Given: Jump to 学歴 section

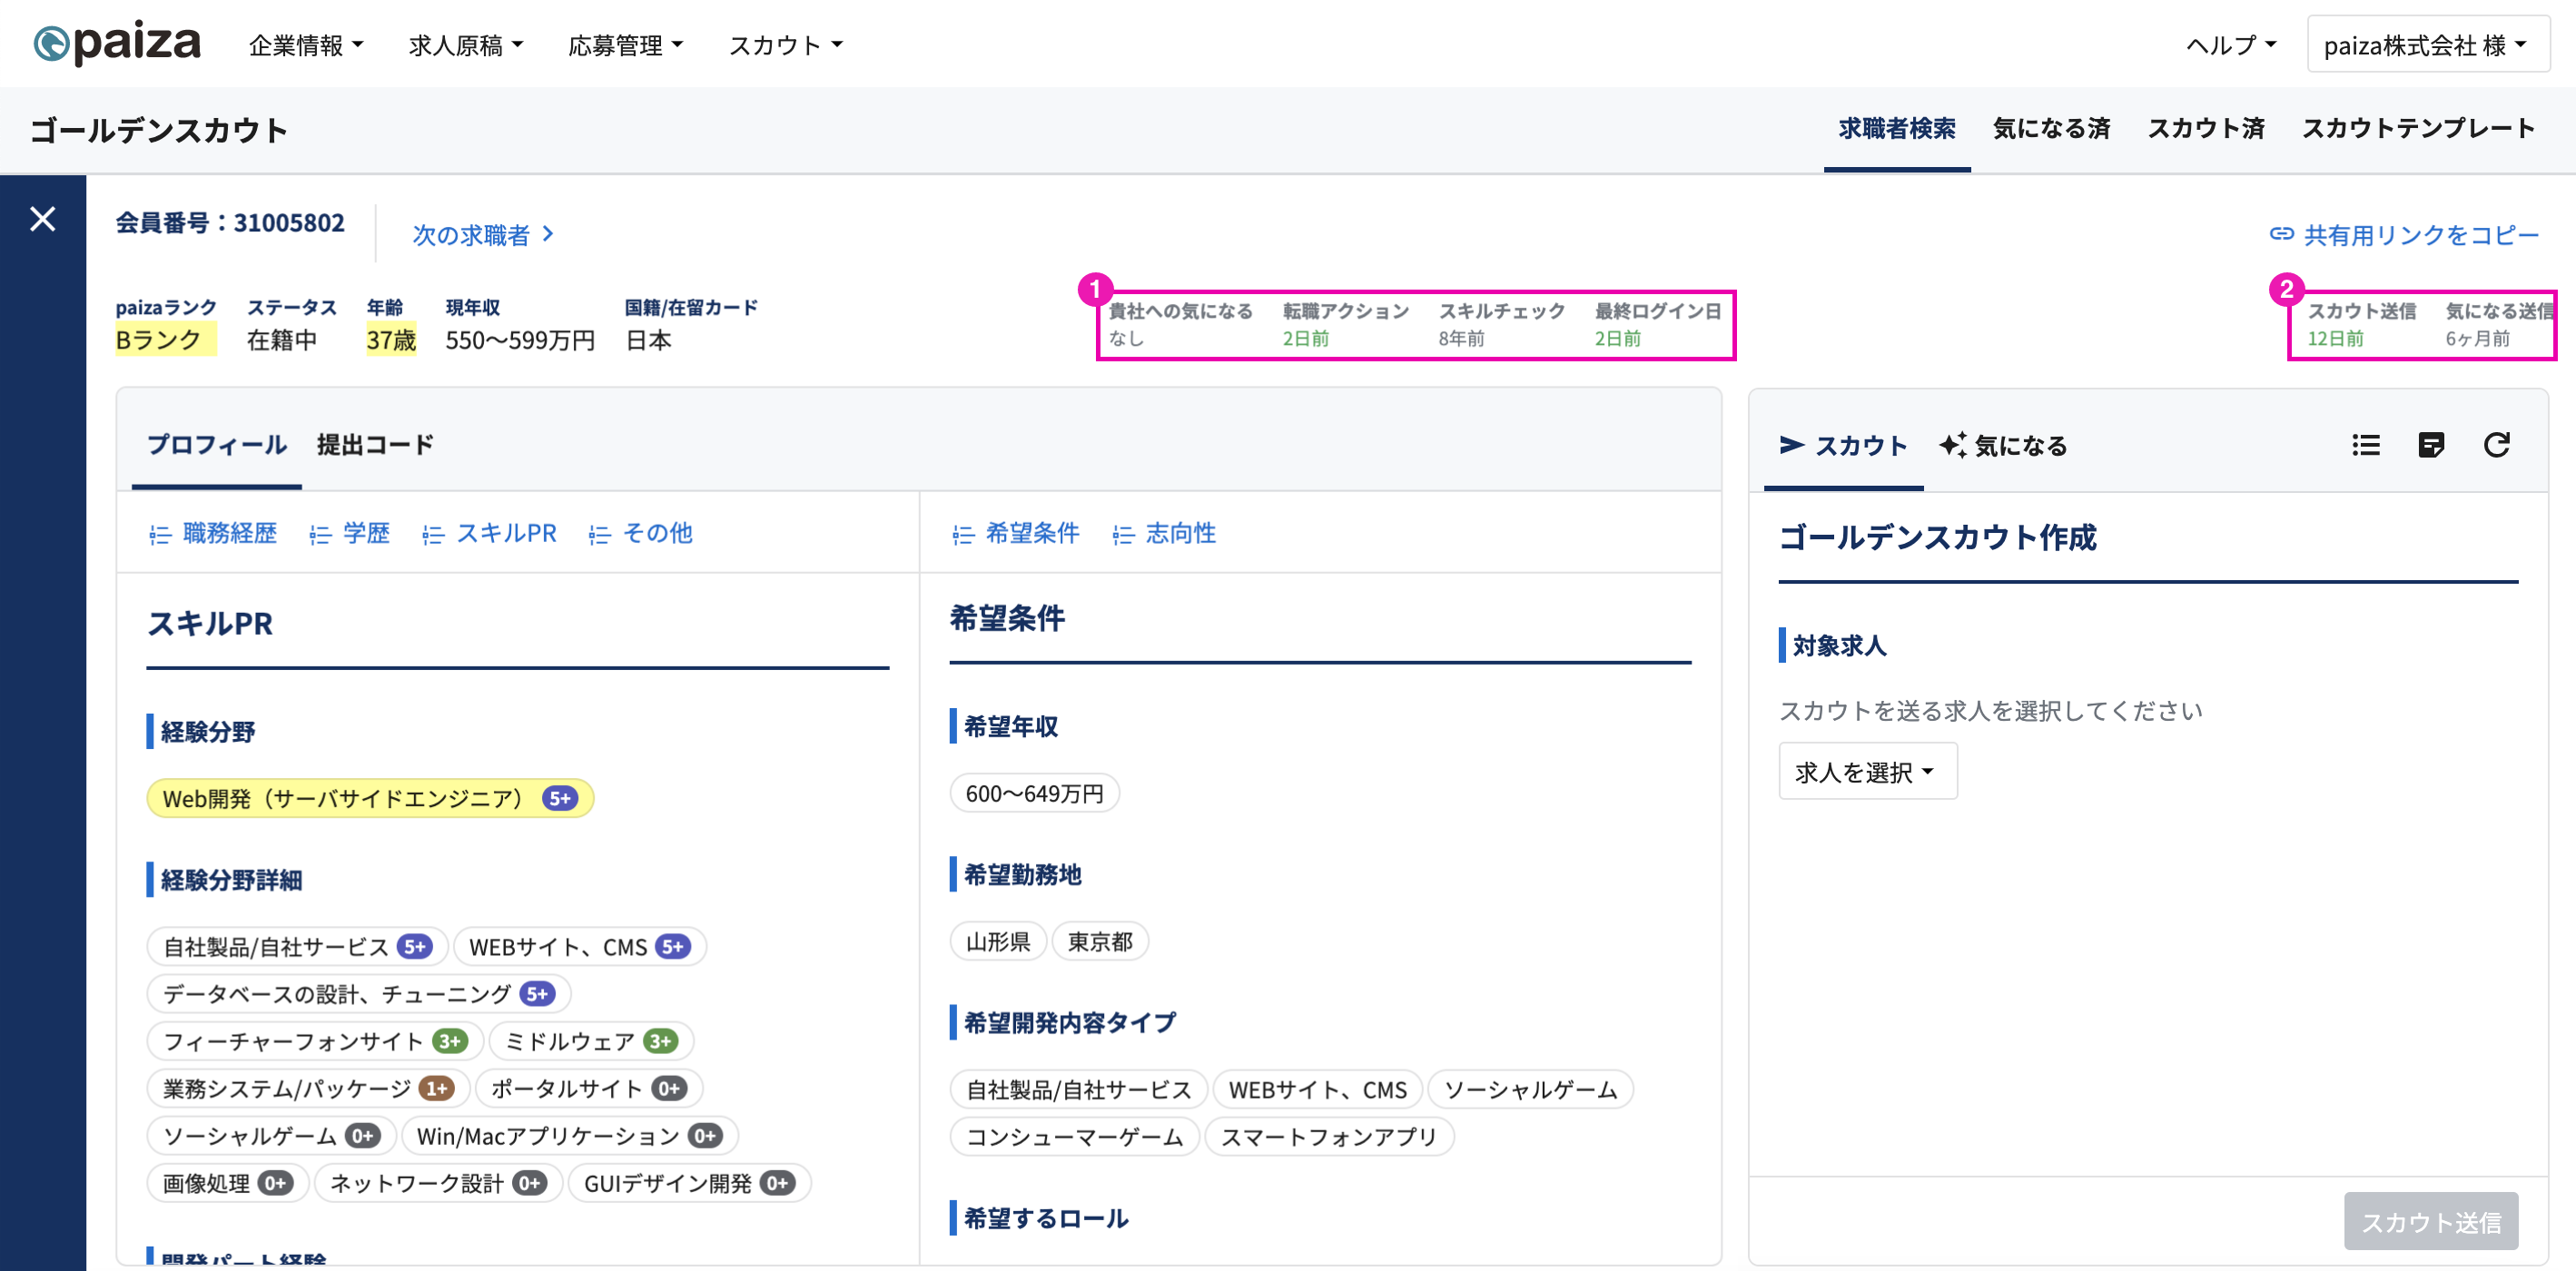Looking at the screenshot, I should coord(366,533).
